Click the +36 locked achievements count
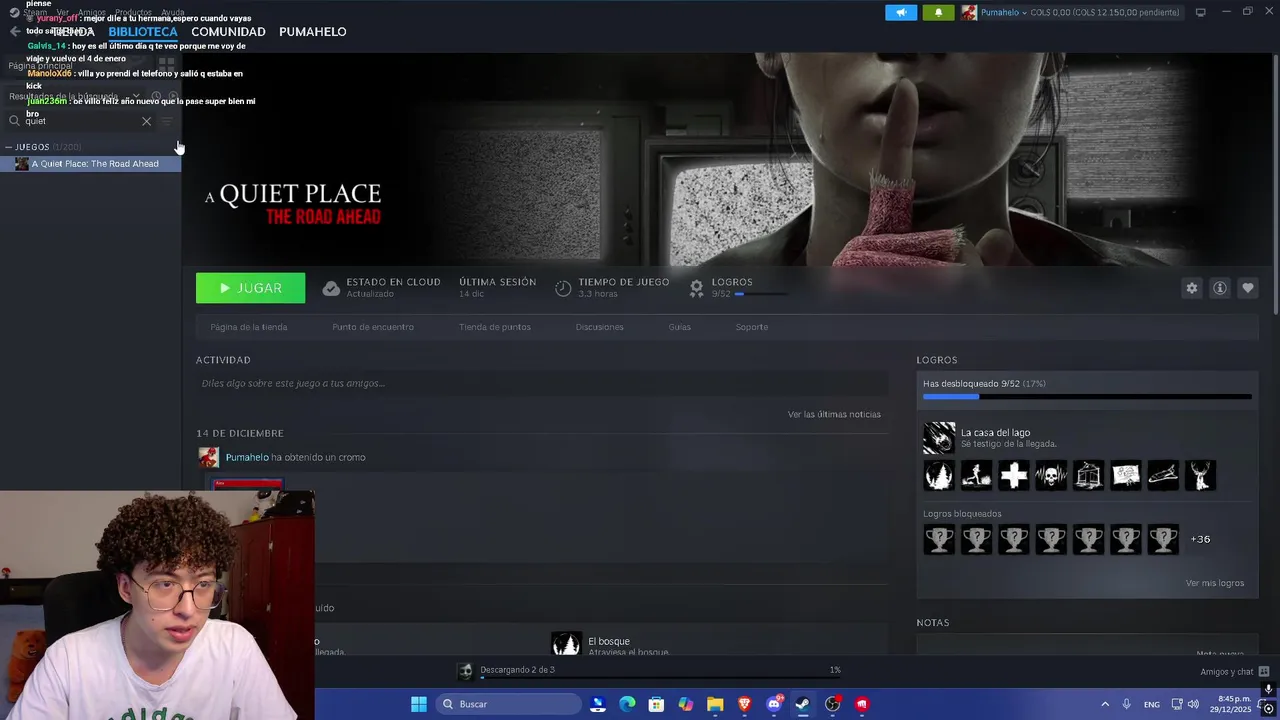 click(x=1200, y=539)
